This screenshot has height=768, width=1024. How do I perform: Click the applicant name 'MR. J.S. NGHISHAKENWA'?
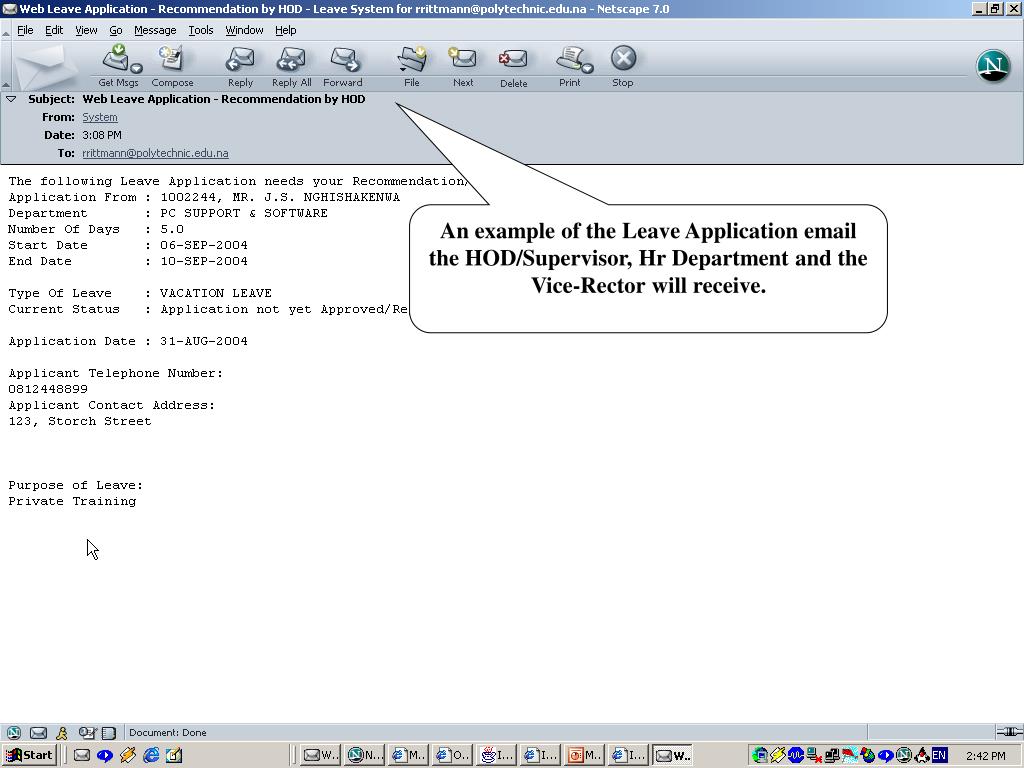(316, 197)
